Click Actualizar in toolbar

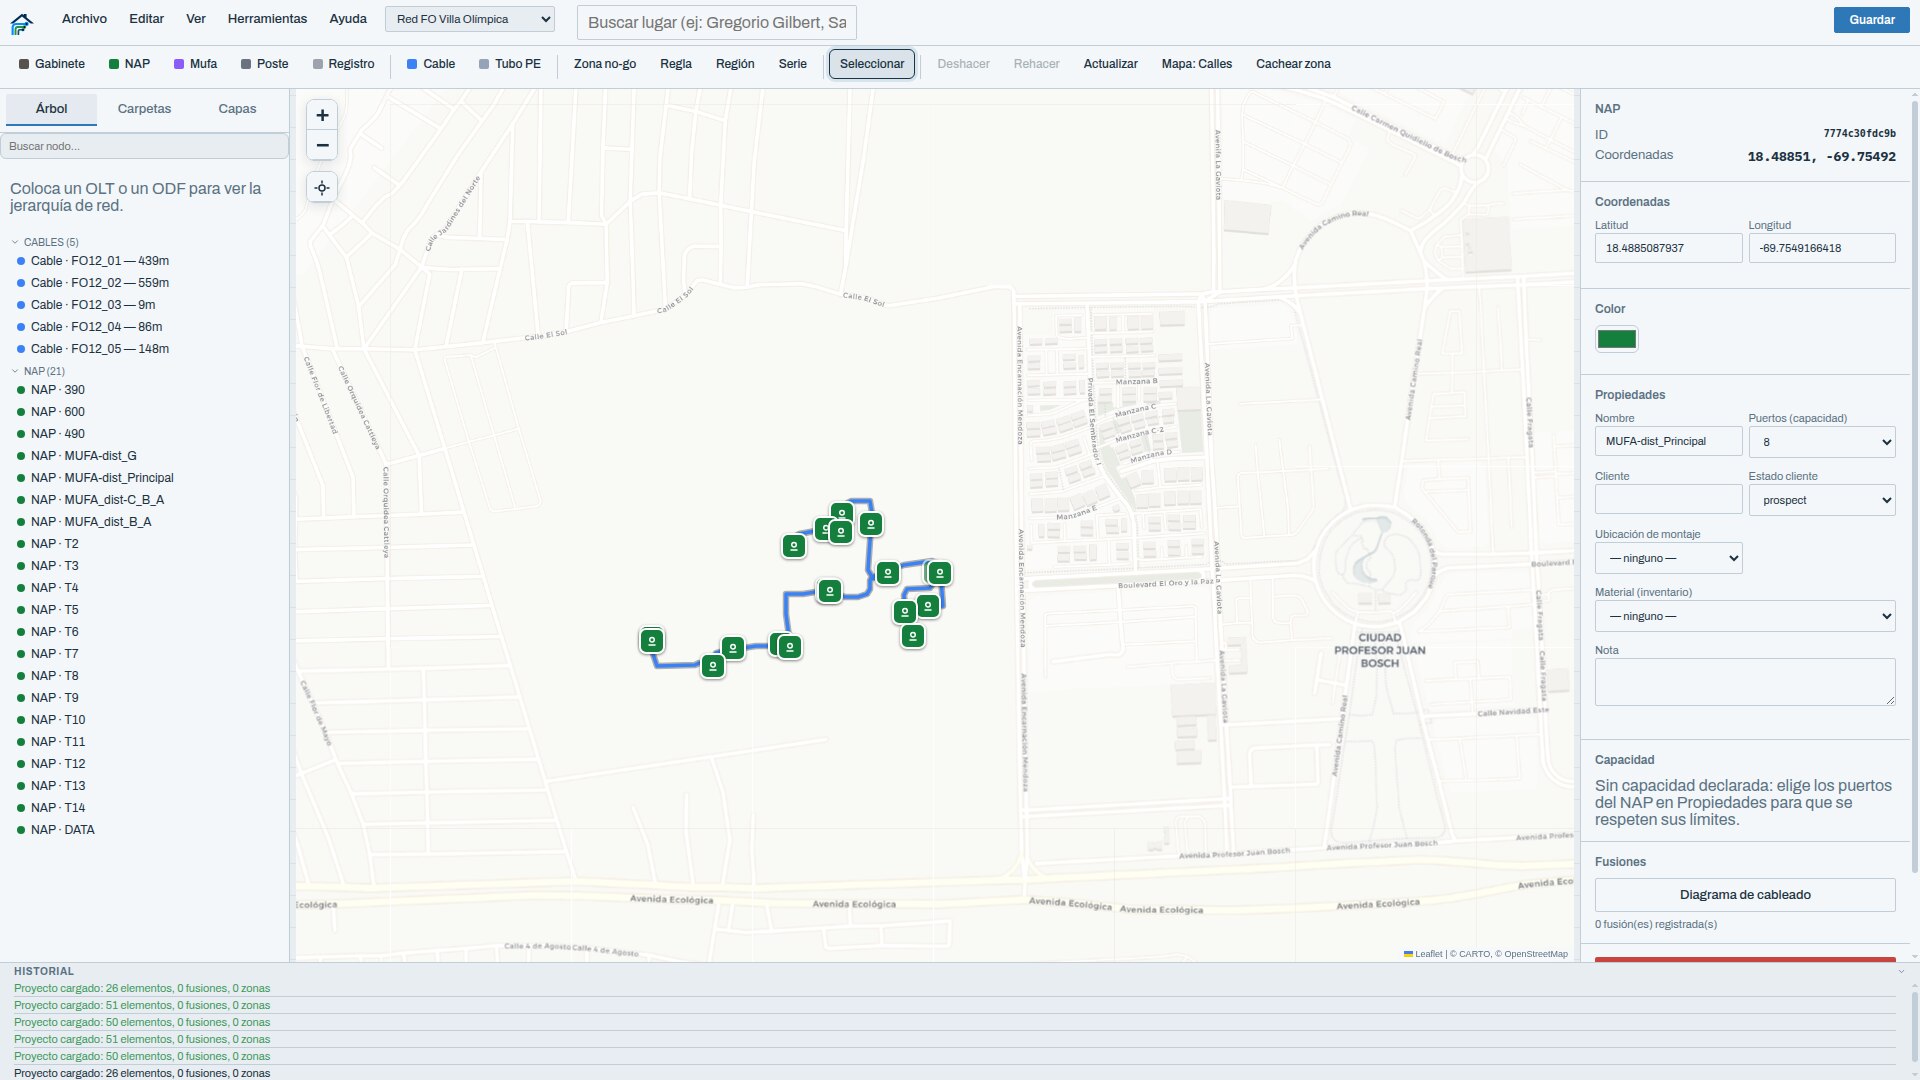1110,64
